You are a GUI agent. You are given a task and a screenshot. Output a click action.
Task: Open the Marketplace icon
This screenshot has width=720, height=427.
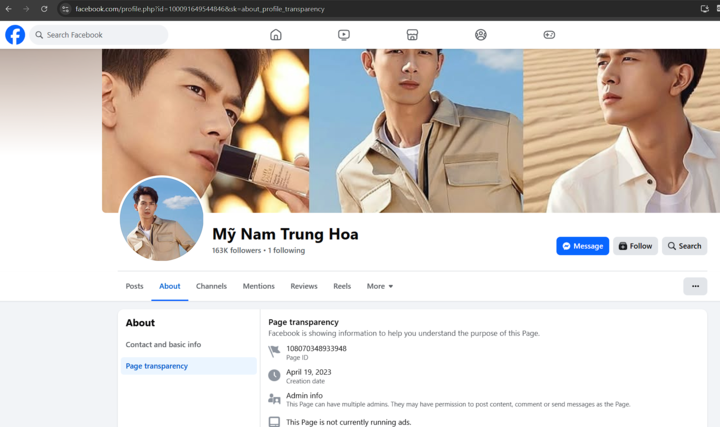[x=412, y=35]
